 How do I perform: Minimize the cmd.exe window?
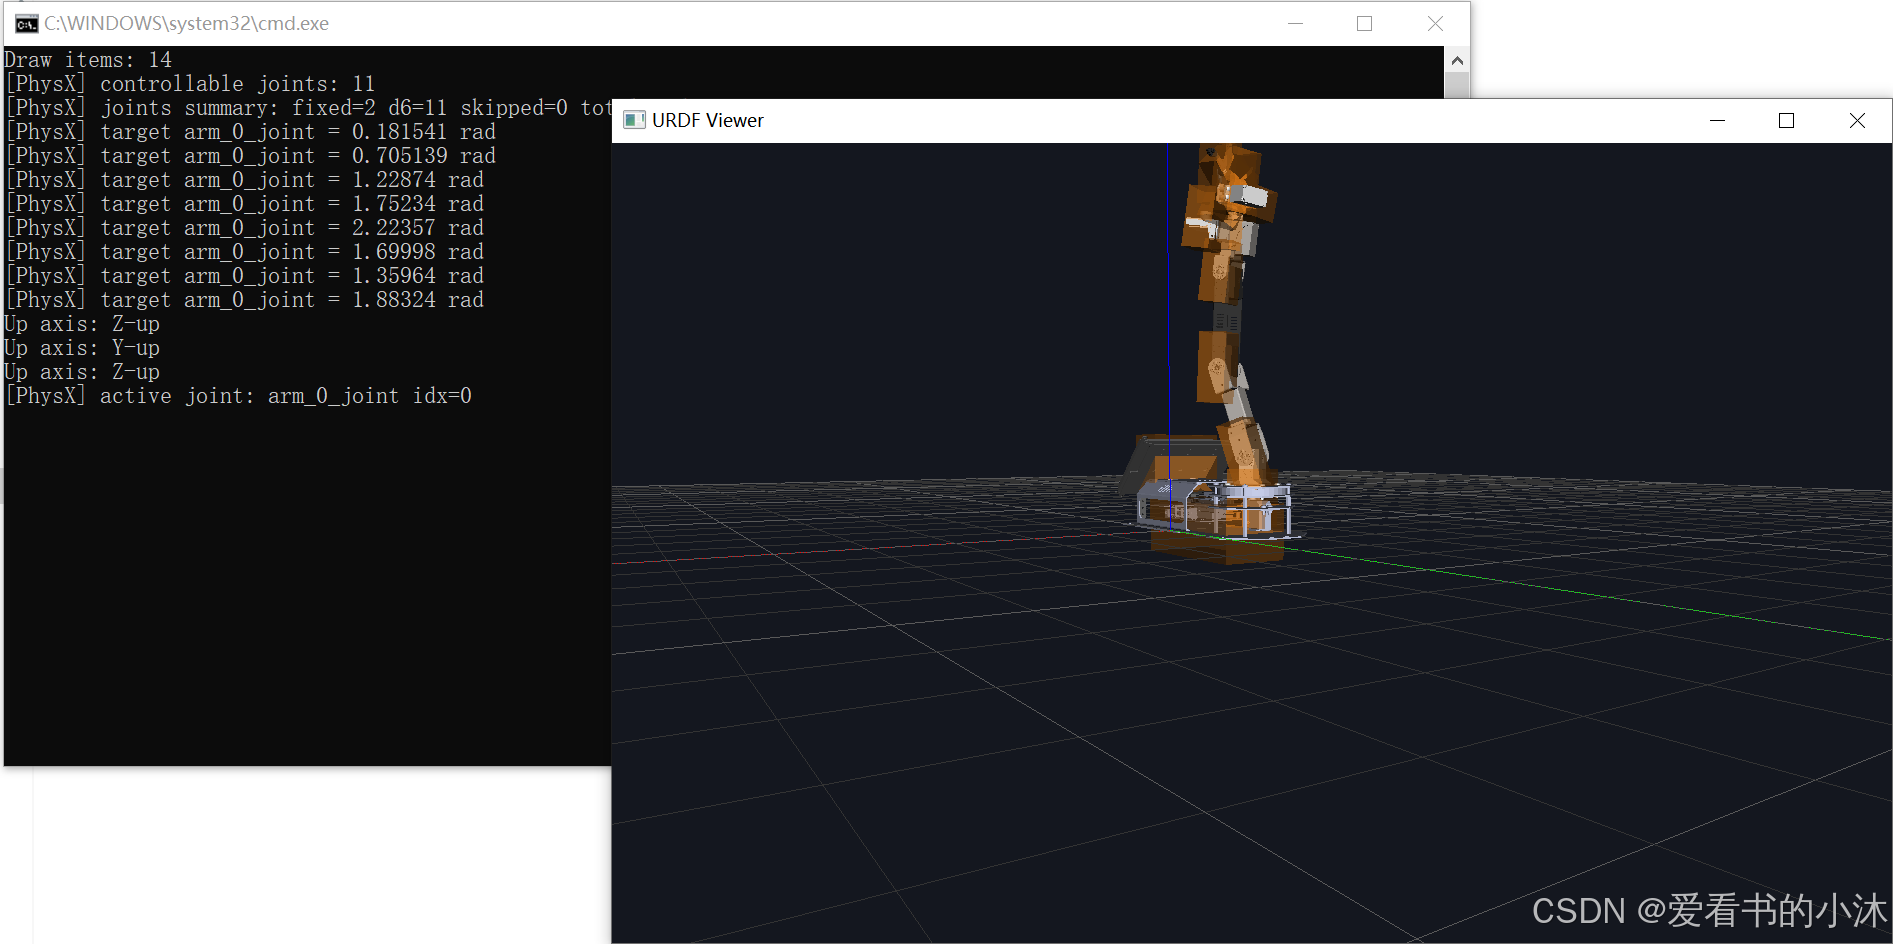1296,24
